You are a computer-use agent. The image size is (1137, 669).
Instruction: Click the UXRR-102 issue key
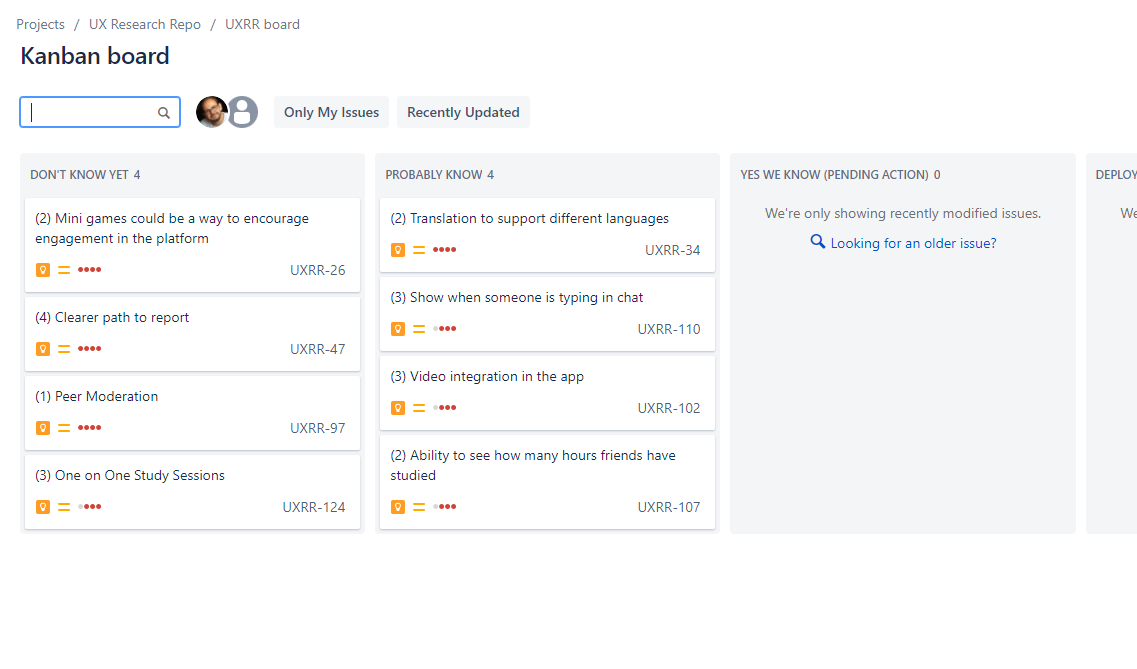coord(668,407)
